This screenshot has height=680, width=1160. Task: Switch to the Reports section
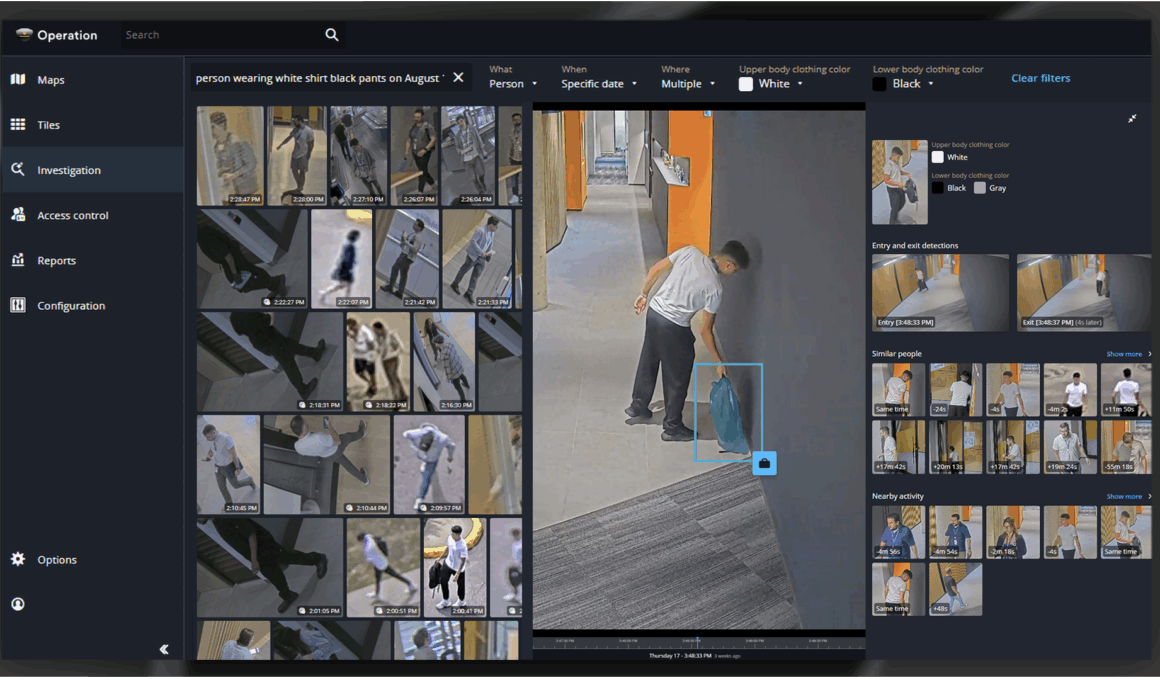click(x=92, y=260)
